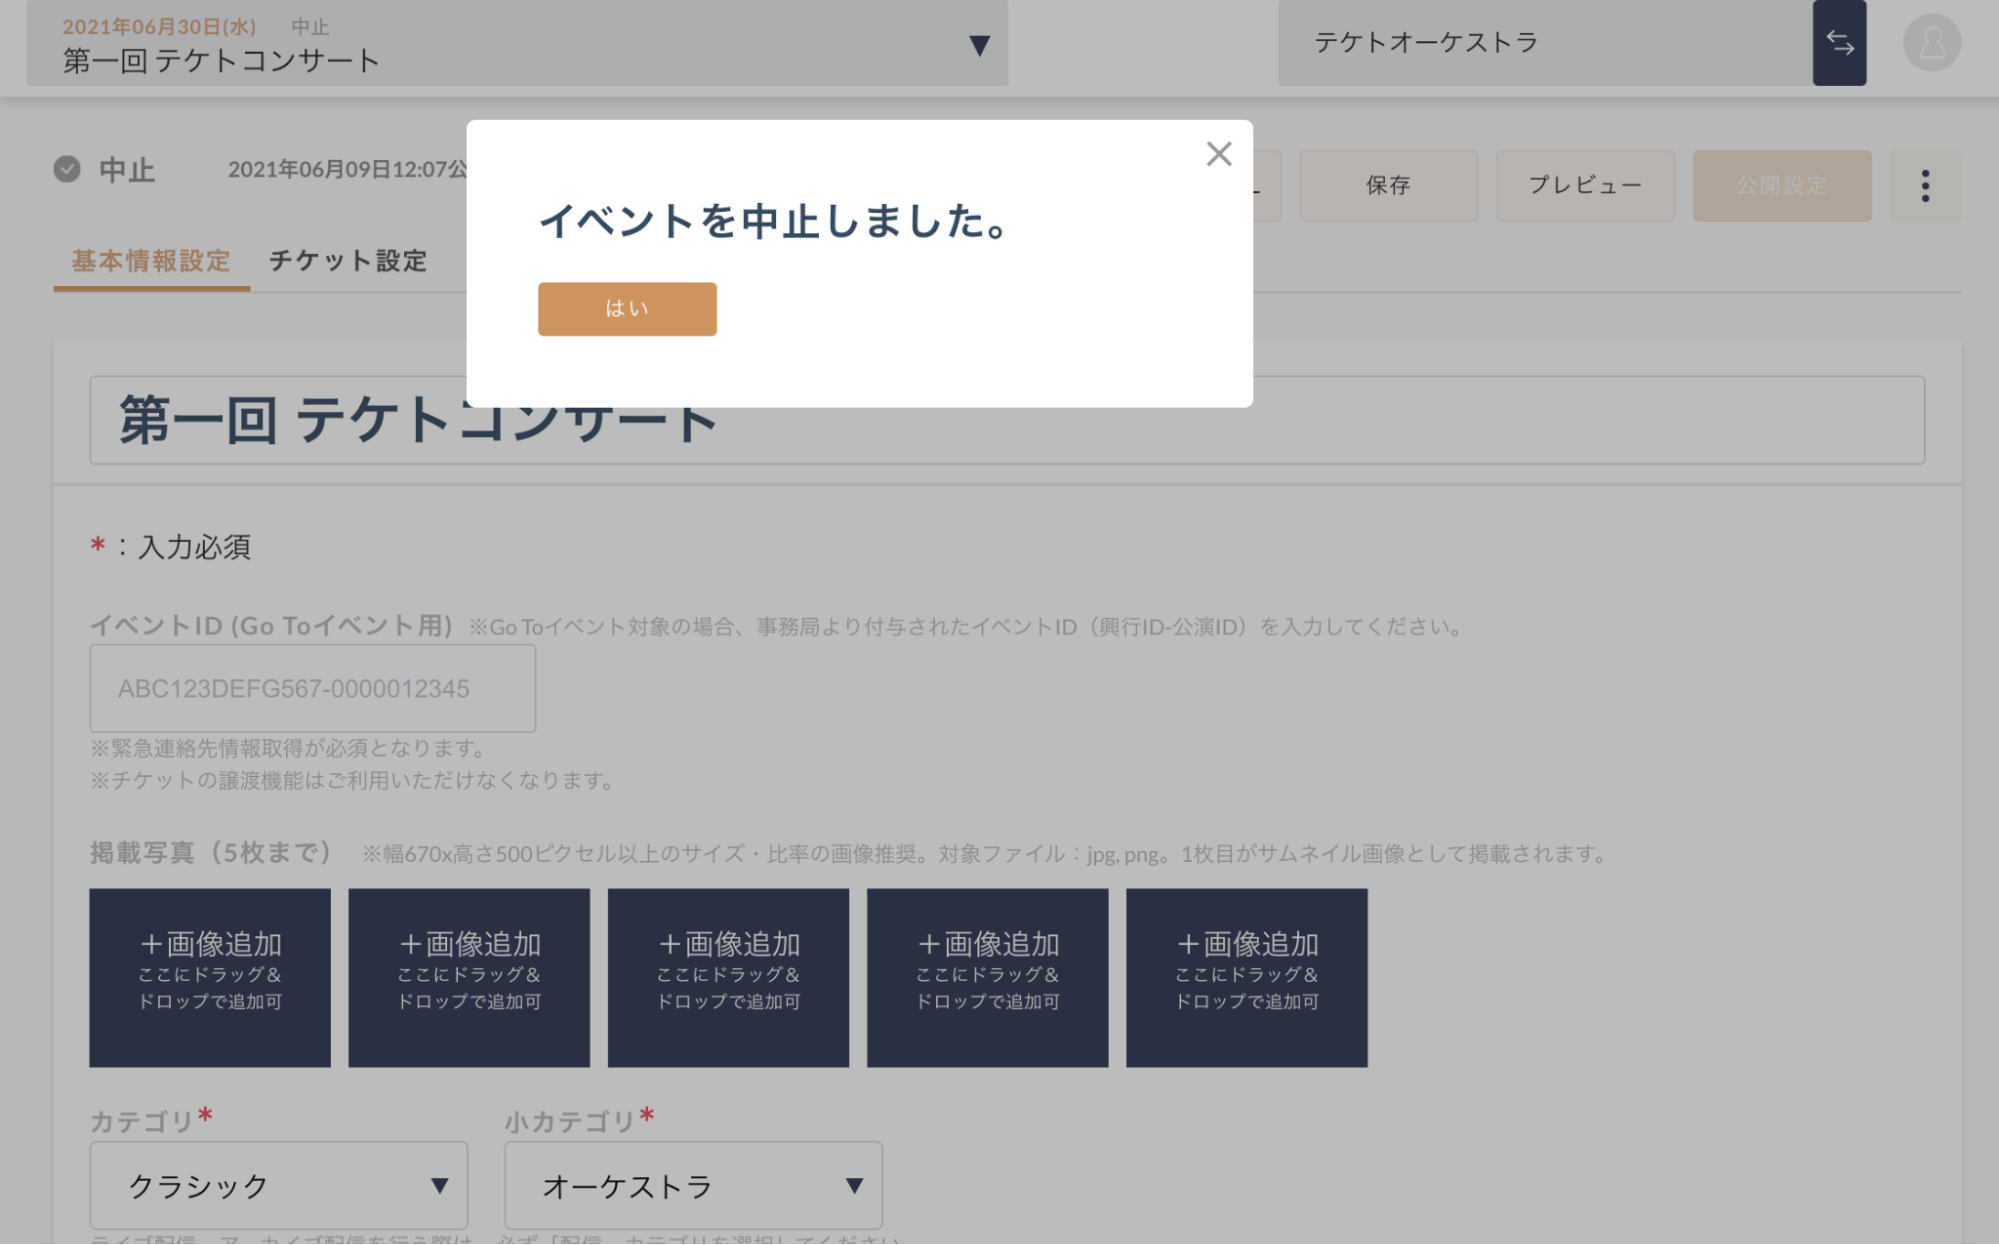
Task: Click the 入力必須 required note text
Action: pyautogui.click(x=195, y=548)
